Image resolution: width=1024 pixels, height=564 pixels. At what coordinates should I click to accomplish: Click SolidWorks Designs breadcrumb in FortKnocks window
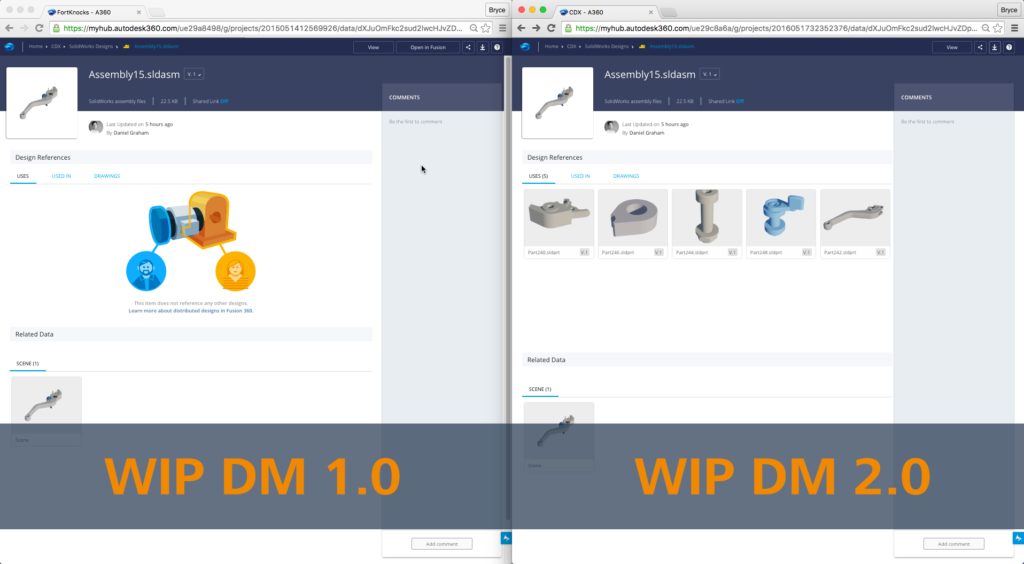click(x=91, y=46)
